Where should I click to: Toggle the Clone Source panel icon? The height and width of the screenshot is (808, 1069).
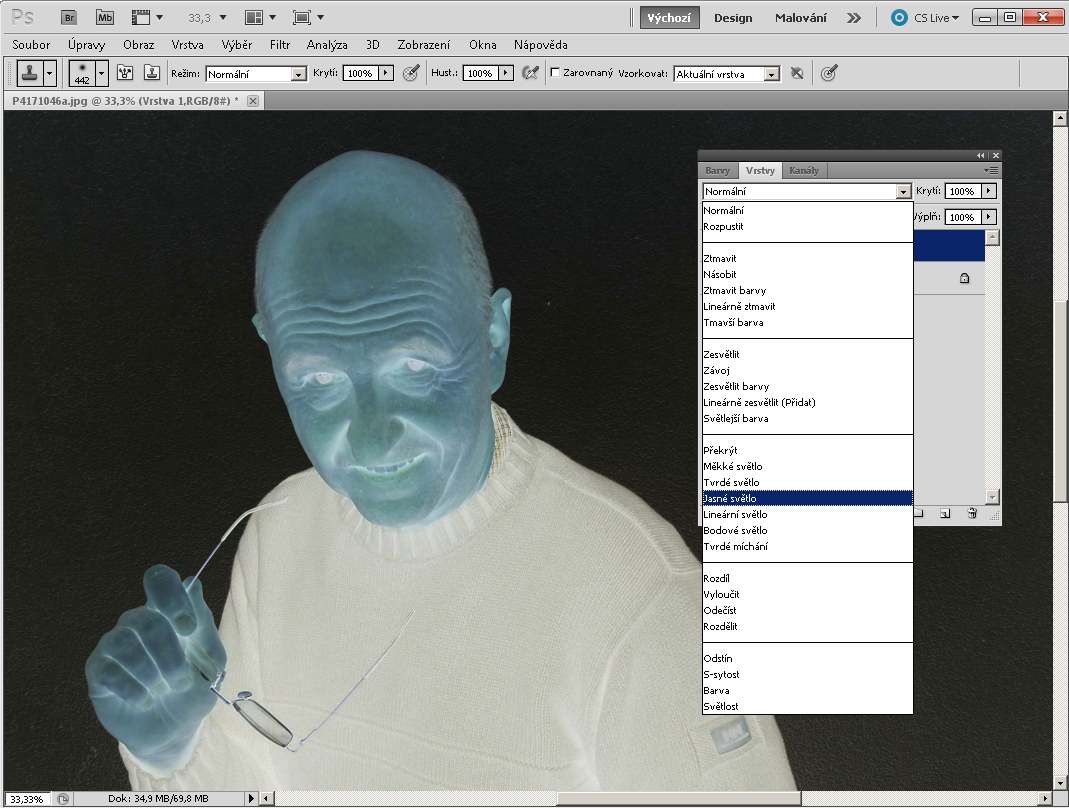[152, 73]
